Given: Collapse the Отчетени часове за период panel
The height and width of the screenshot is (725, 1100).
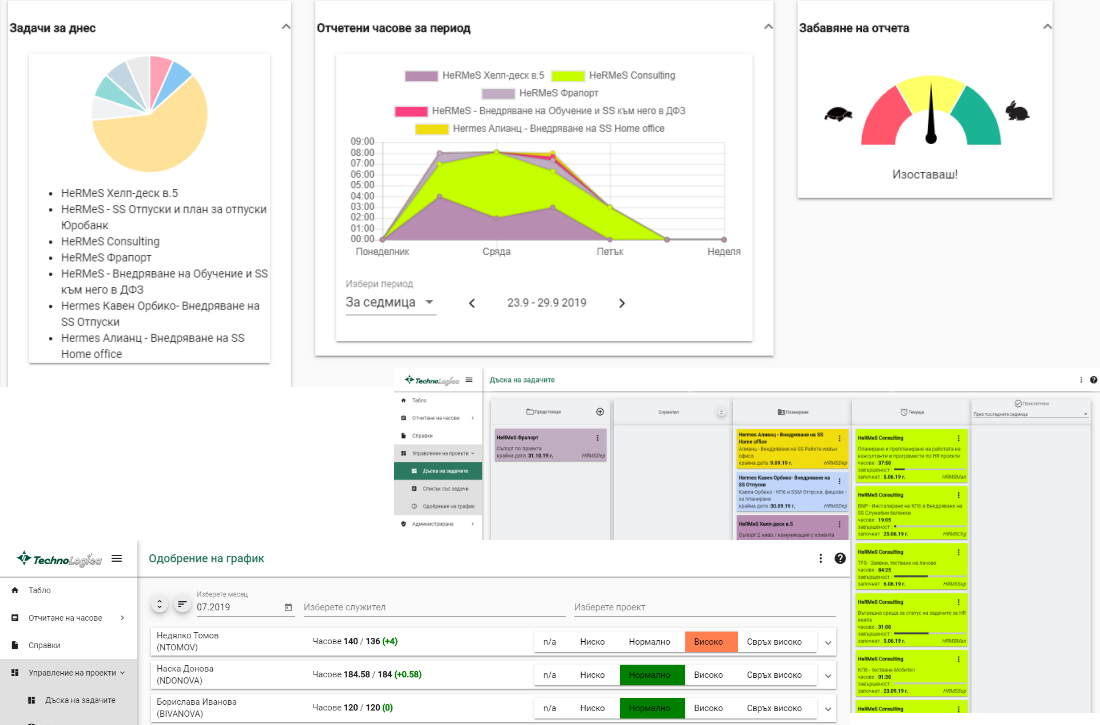Looking at the screenshot, I should [768, 27].
